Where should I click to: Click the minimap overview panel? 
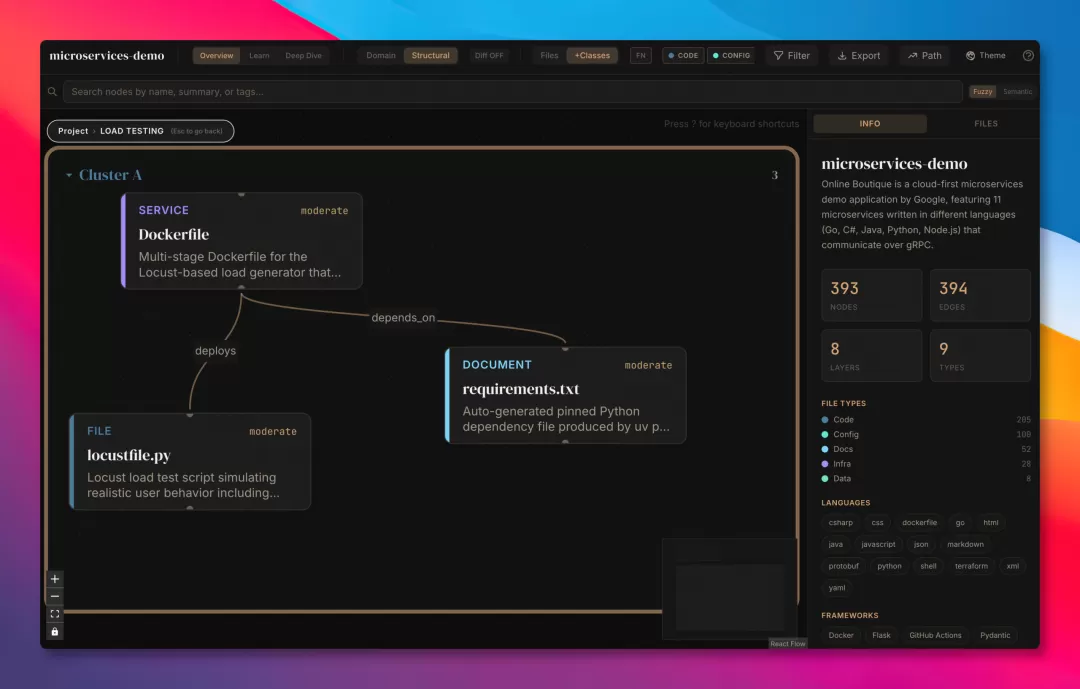coord(729,589)
